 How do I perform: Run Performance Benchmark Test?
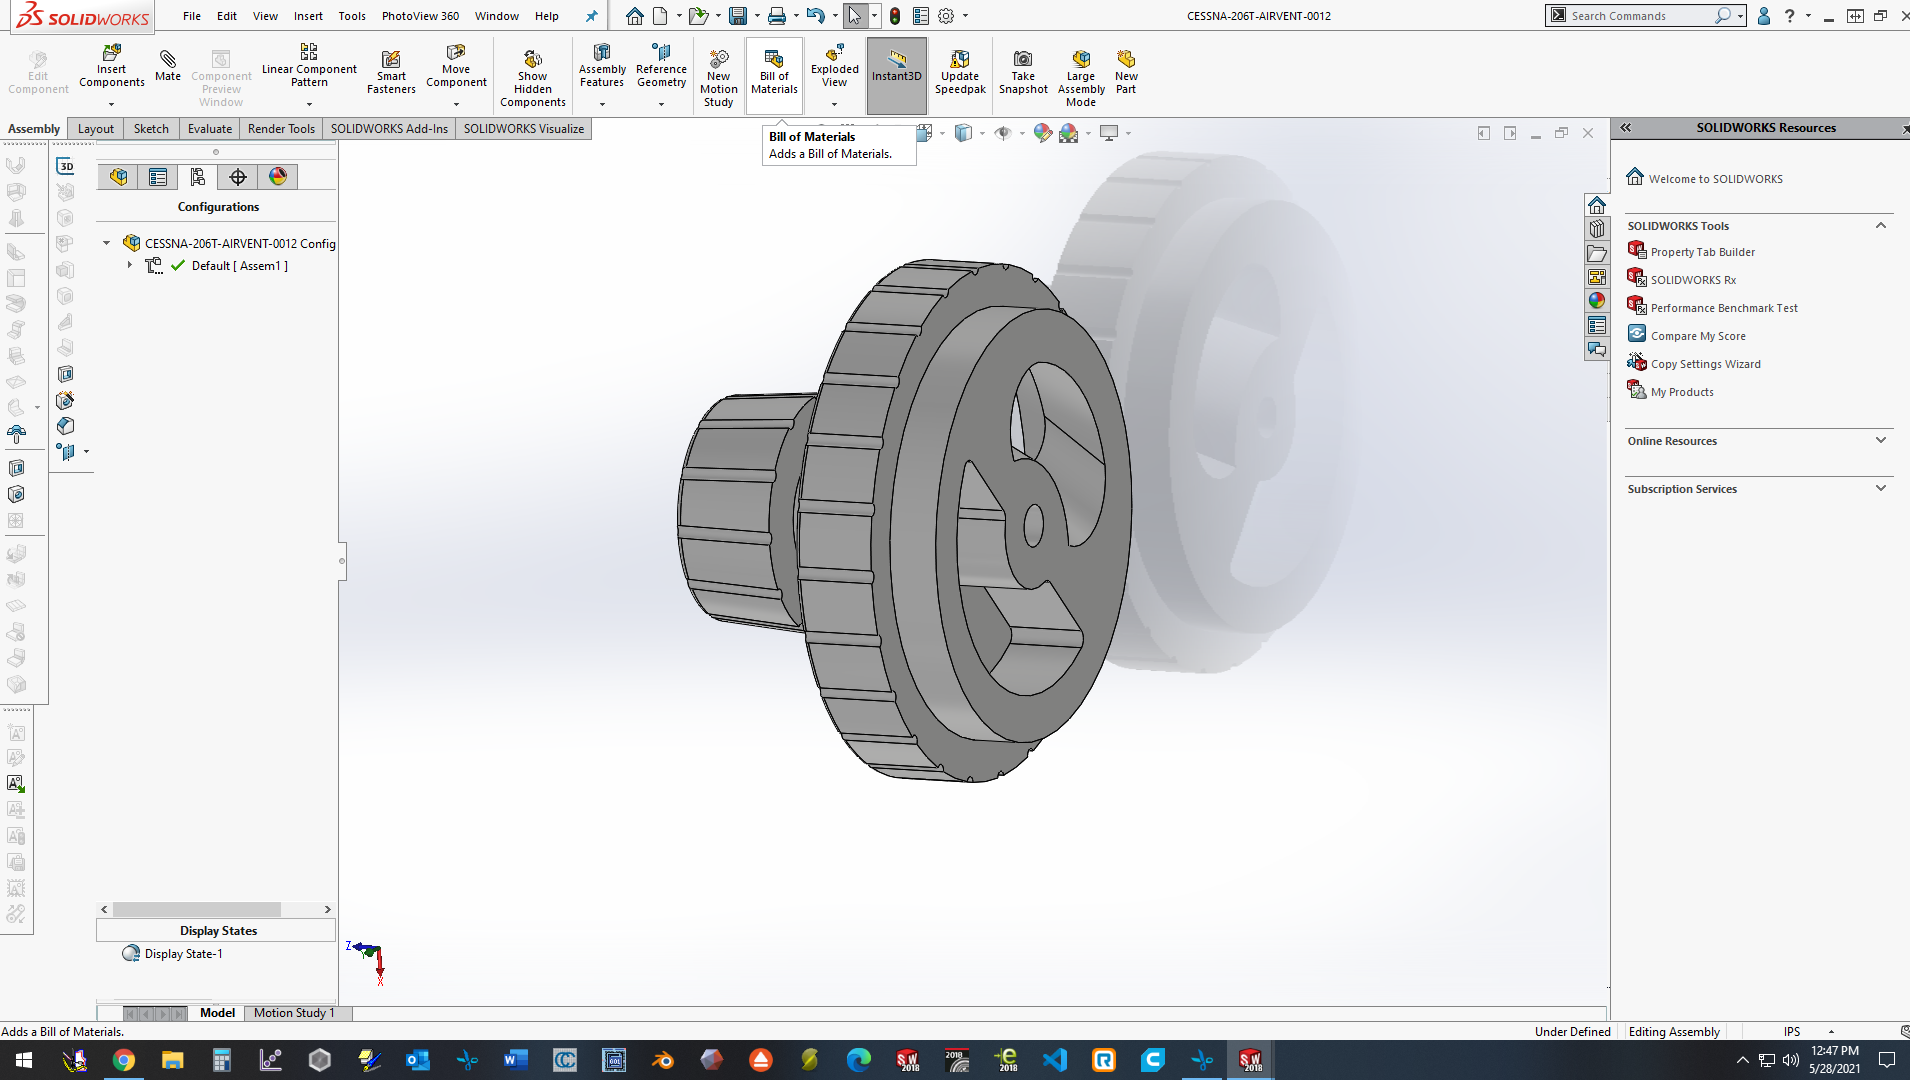(x=1724, y=308)
